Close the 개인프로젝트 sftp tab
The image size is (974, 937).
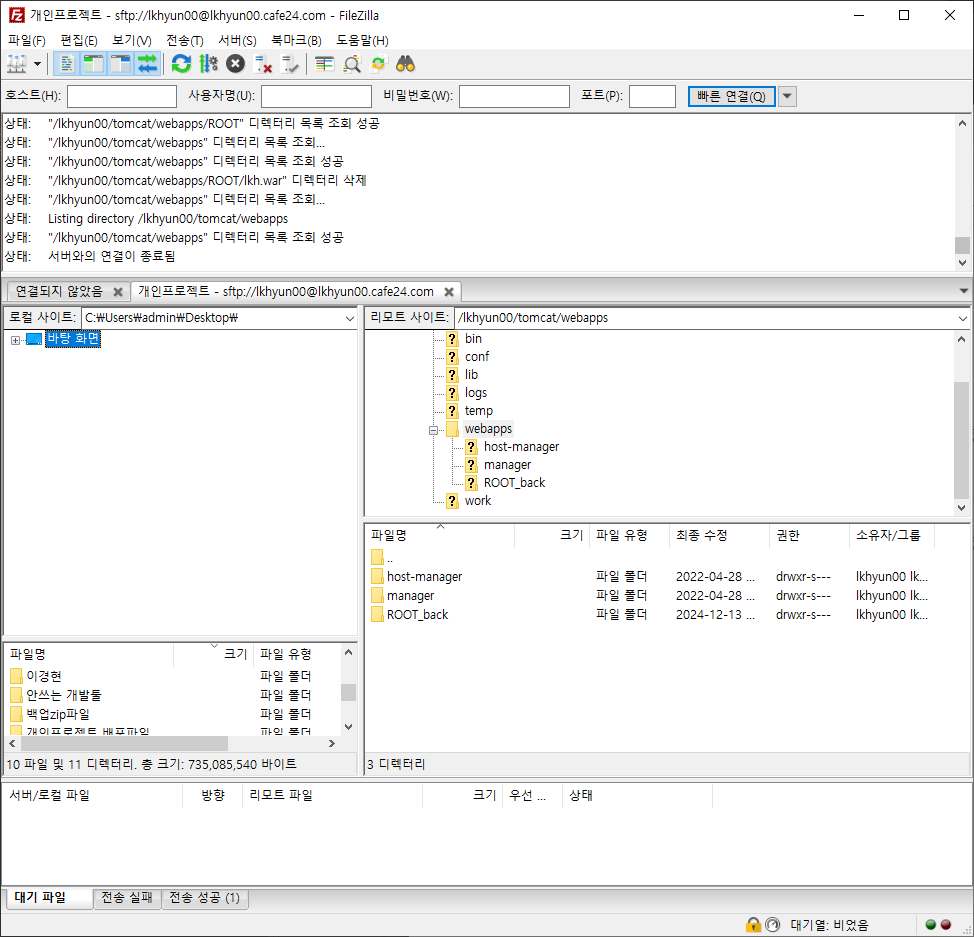coord(449,292)
